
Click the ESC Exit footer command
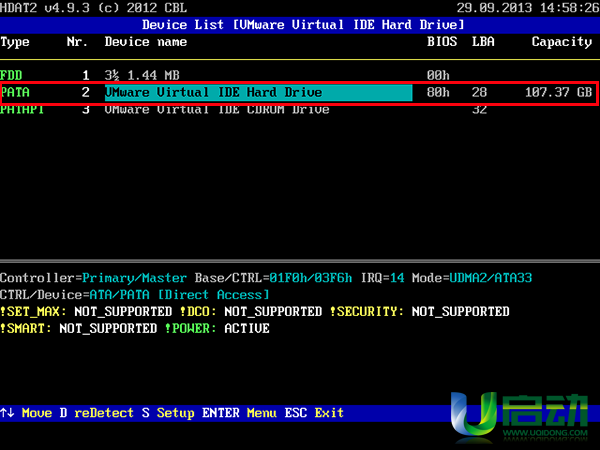(314, 413)
